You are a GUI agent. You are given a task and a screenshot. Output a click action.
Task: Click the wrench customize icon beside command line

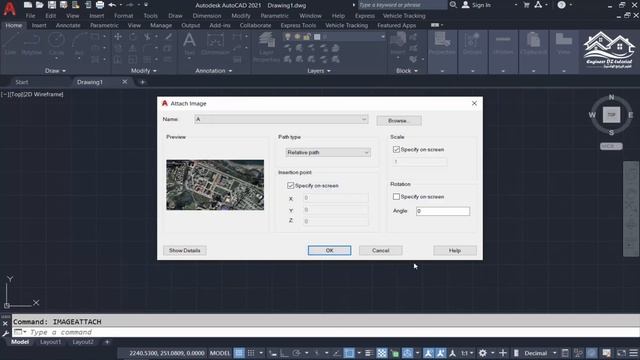pos(5,333)
